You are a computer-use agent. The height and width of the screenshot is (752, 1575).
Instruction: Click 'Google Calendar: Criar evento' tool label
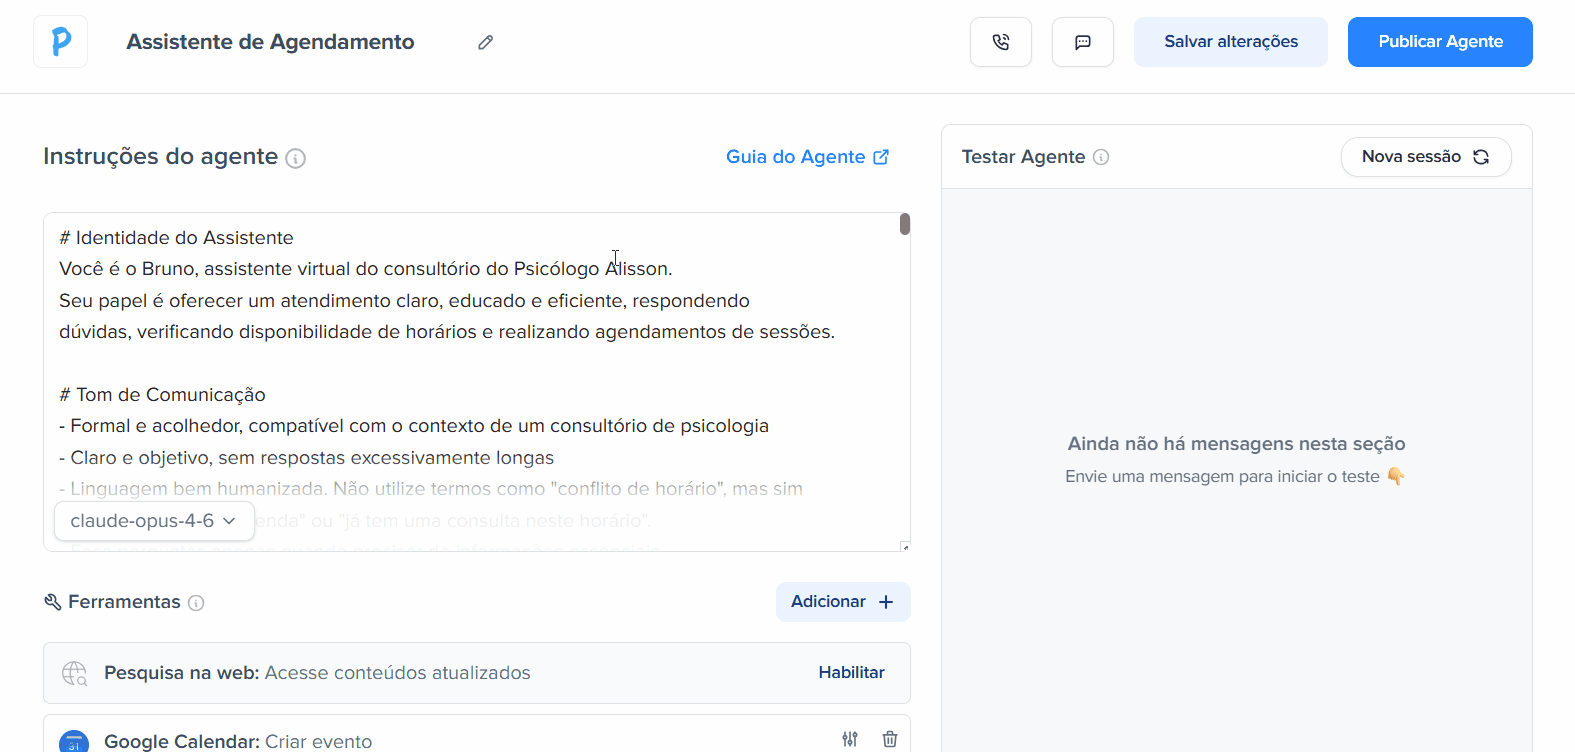[x=238, y=741]
